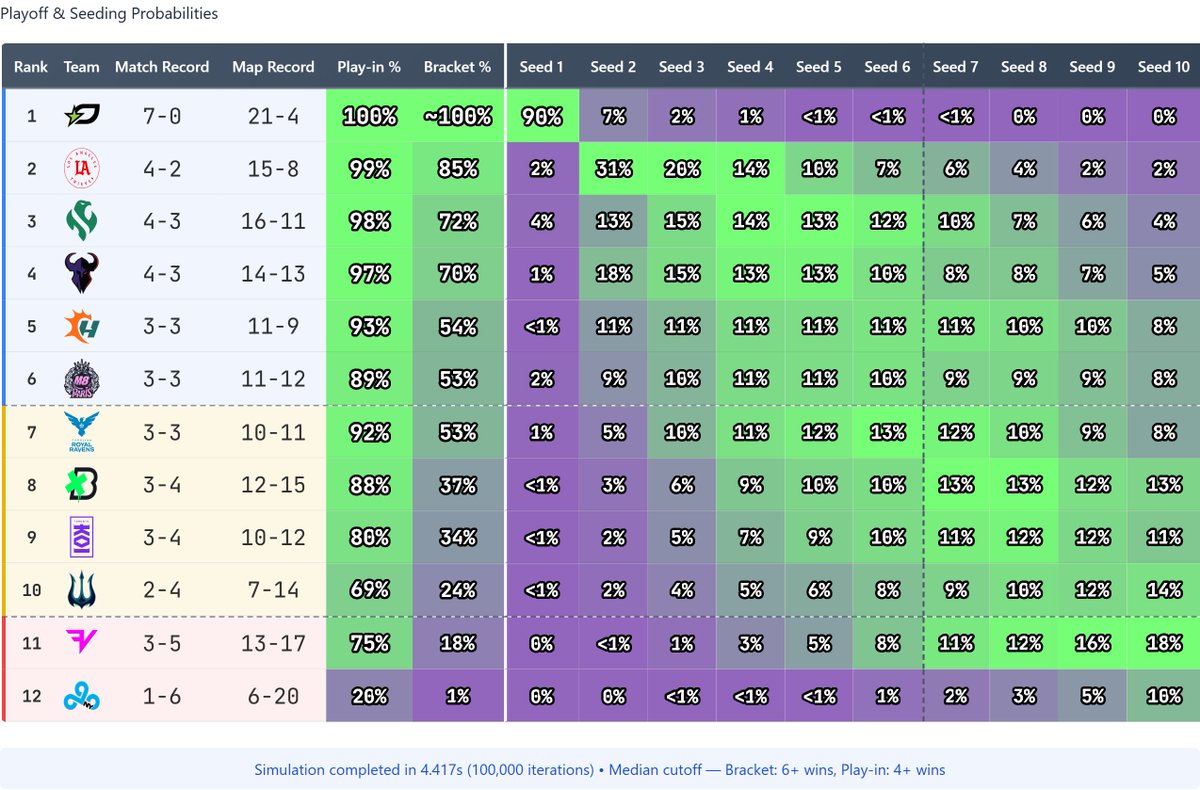The height and width of the screenshot is (790, 1200).
Task: Click the green and black B logo, rank 8
Action: [x=81, y=484]
